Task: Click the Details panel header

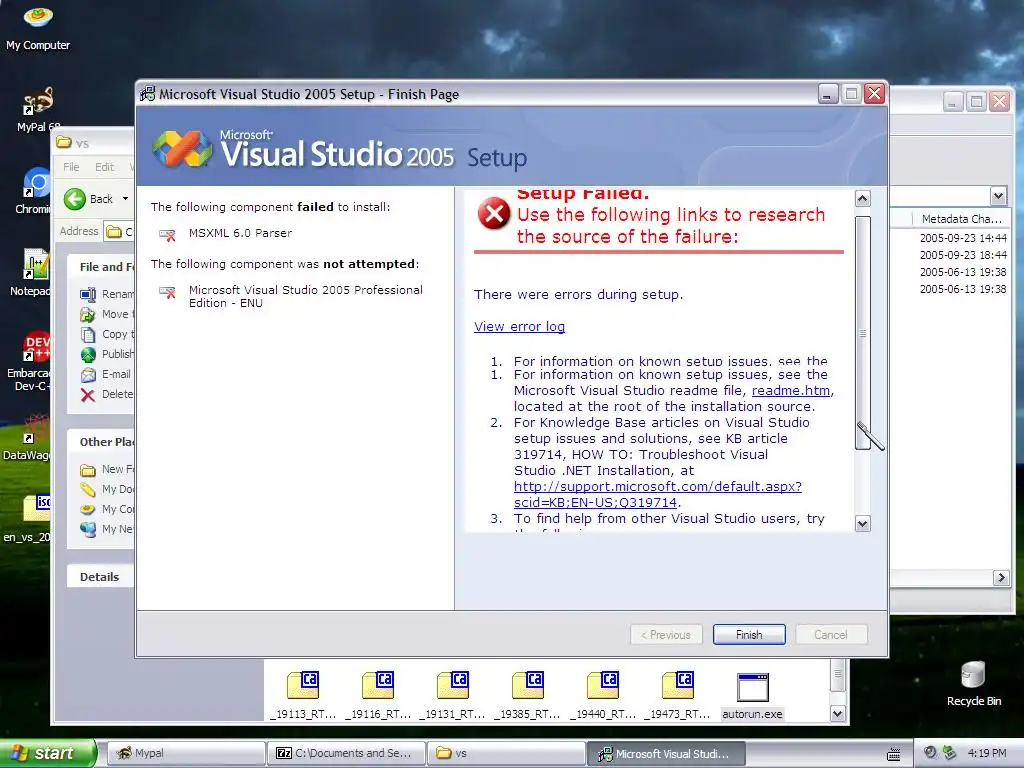Action: pyautogui.click(x=99, y=577)
